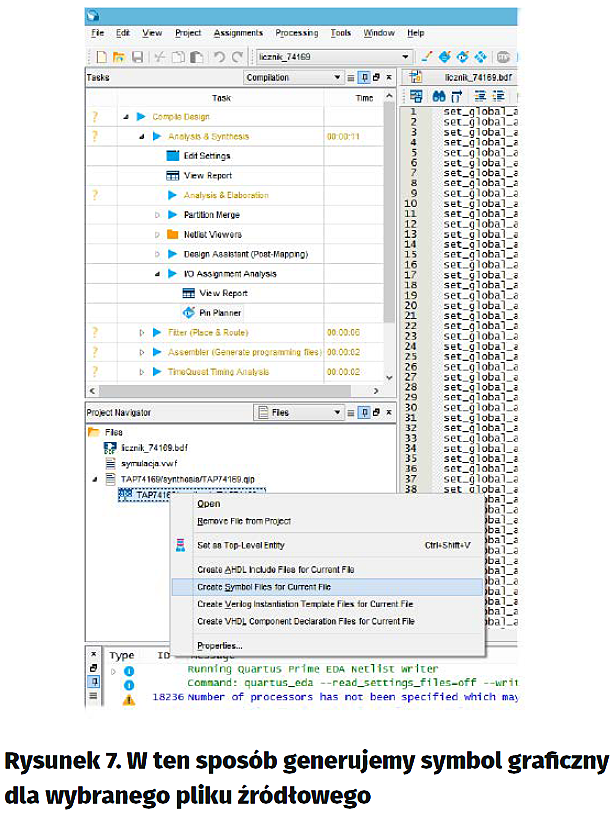This screenshot has height=813, width=616.
Task: Toggle pin on Project Navigator panel
Action: 364,412
